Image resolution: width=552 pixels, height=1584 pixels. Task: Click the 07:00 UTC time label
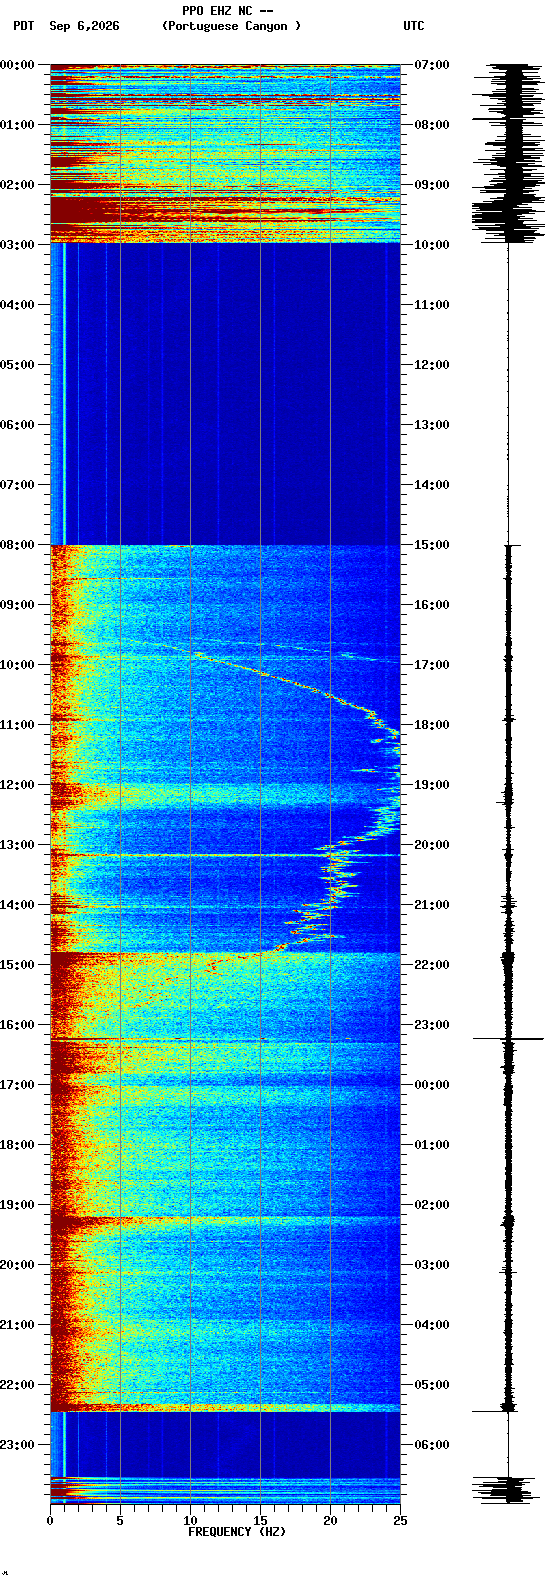point(432,65)
